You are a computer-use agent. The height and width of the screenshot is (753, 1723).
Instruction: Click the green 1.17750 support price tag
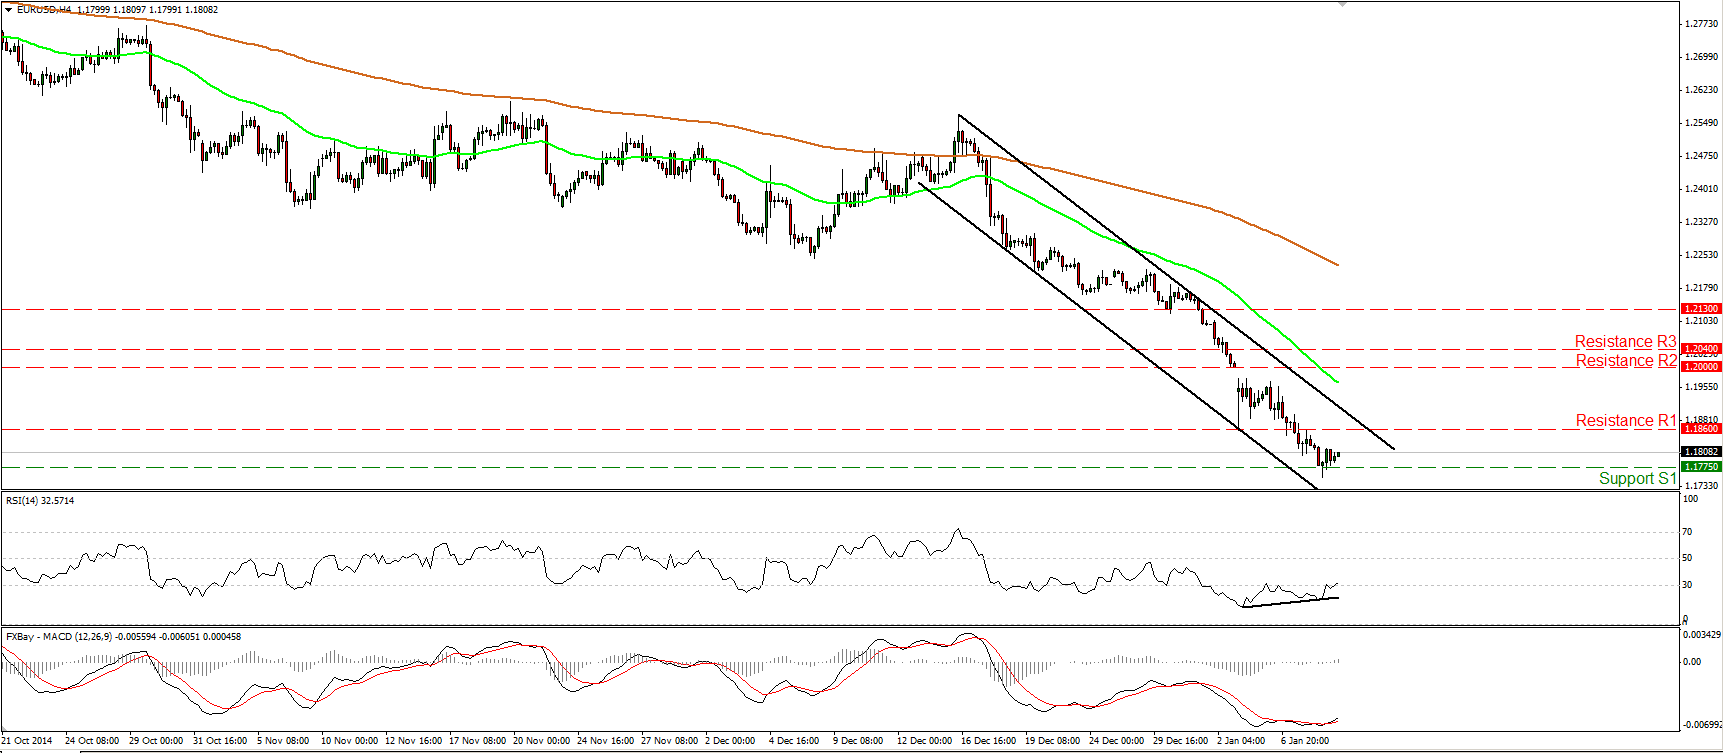tap(1701, 467)
